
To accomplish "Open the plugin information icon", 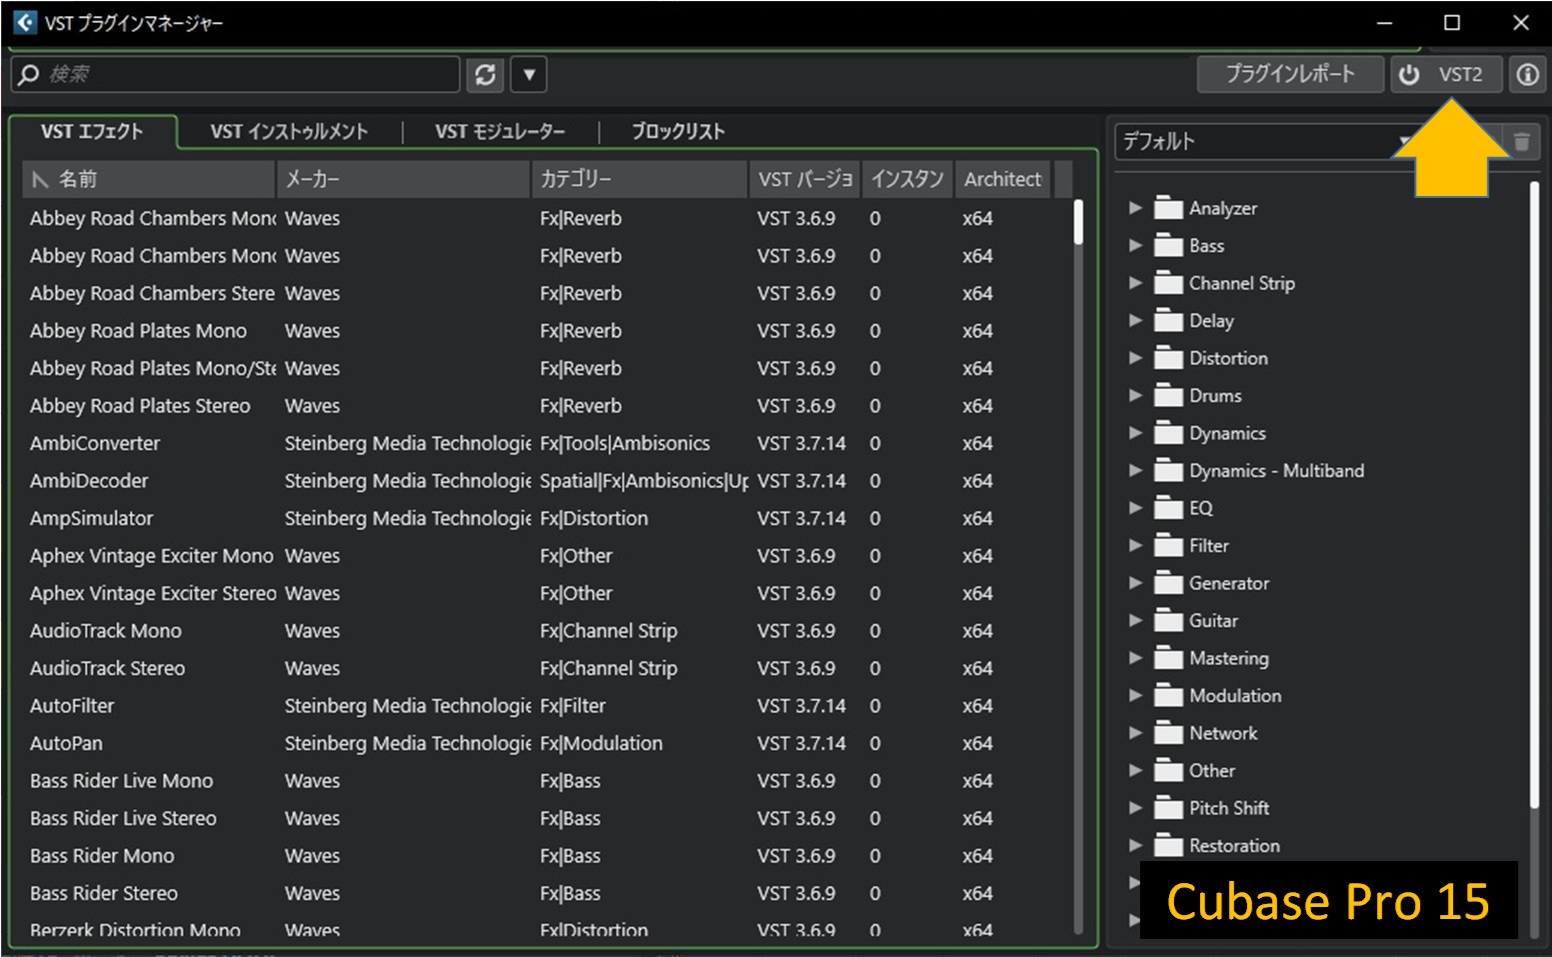I will click(1527, 75).
